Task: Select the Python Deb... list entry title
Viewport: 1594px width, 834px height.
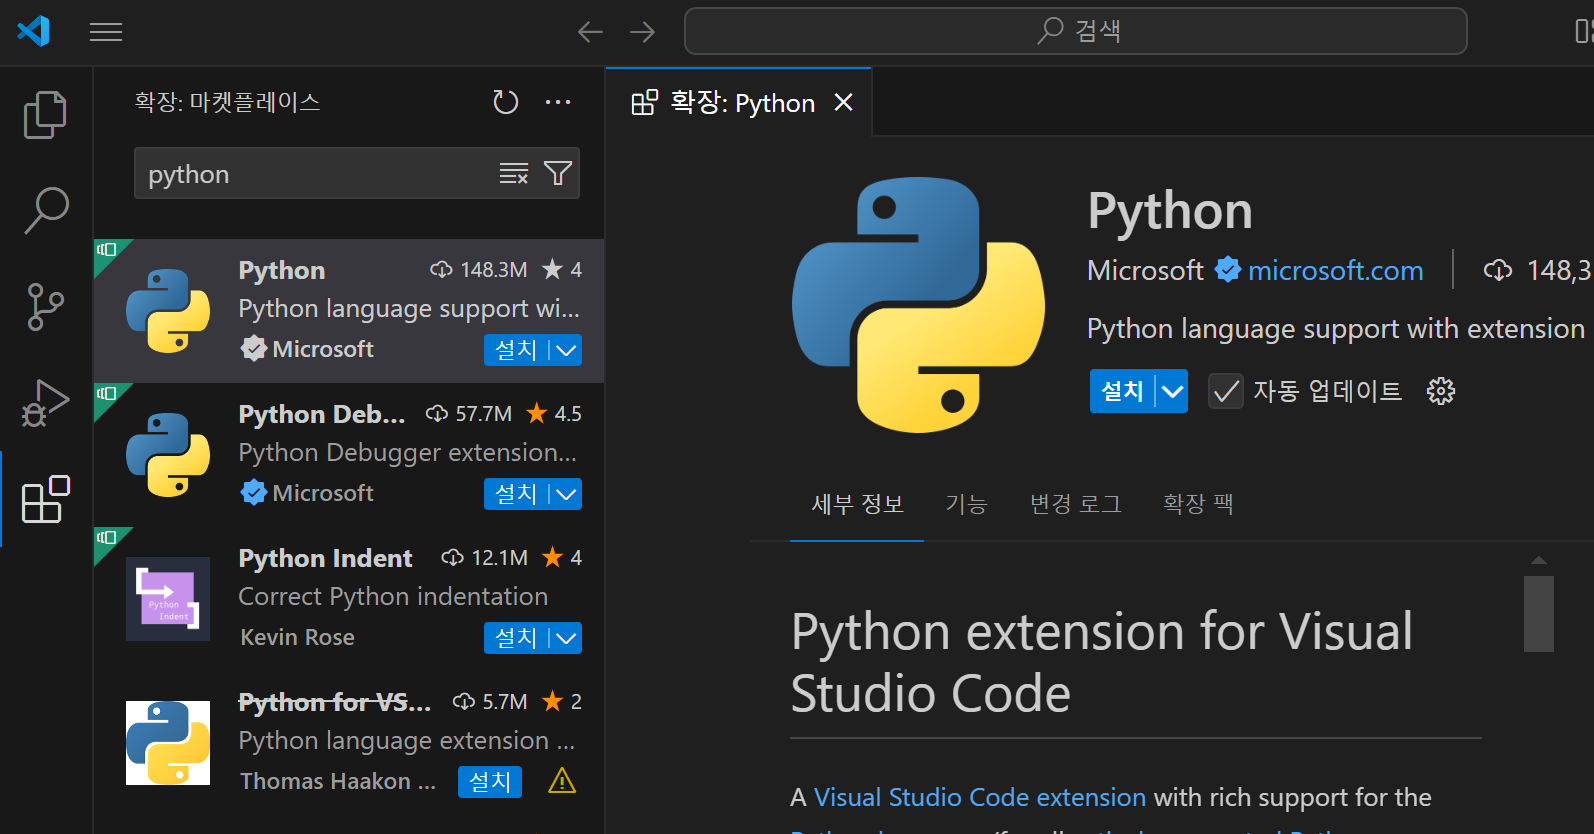Action: pyautogui.click(x=322, y=414)
